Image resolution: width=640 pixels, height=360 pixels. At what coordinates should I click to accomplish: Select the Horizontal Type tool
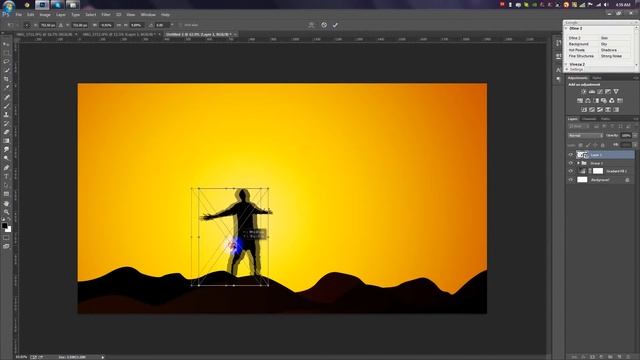(x=6, y=176)
